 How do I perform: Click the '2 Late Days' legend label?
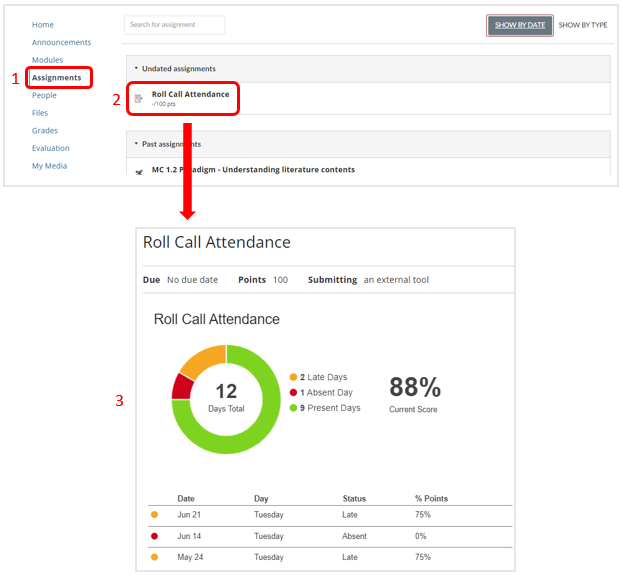[x=323, y=377]
